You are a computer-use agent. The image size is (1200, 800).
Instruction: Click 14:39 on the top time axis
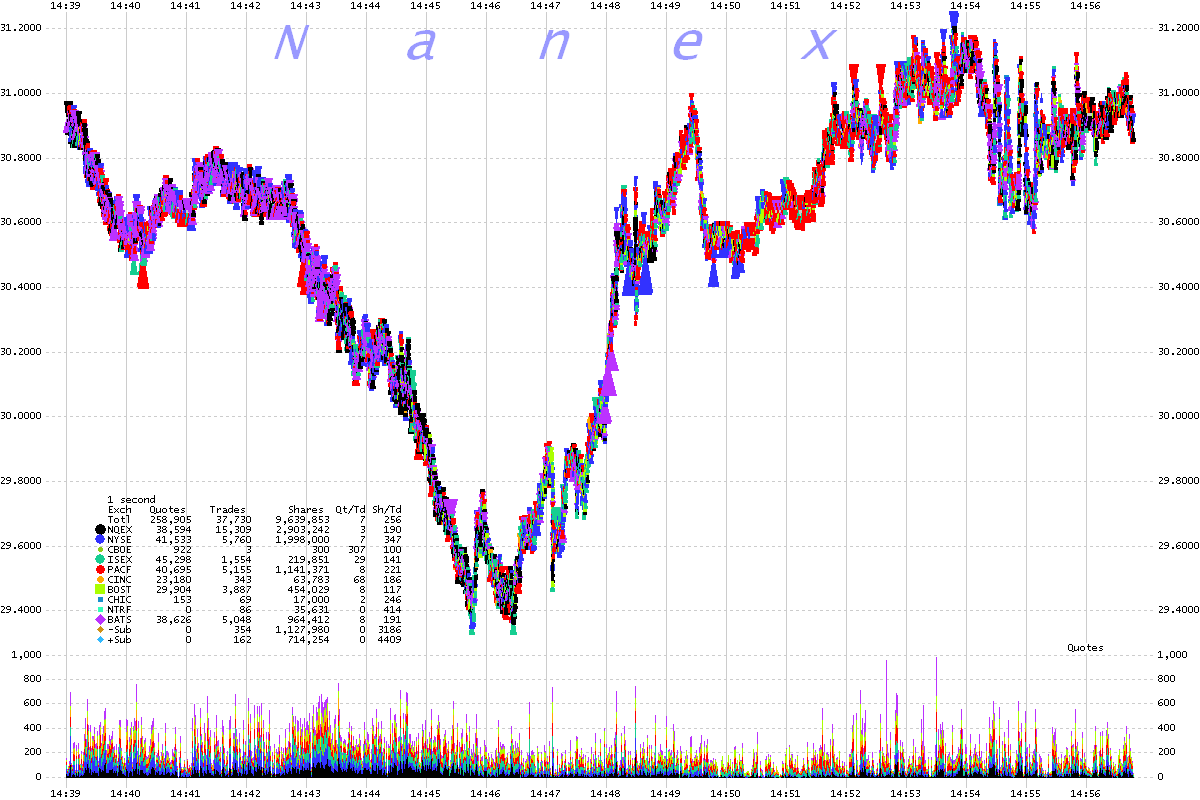click(x=66, y=6)
